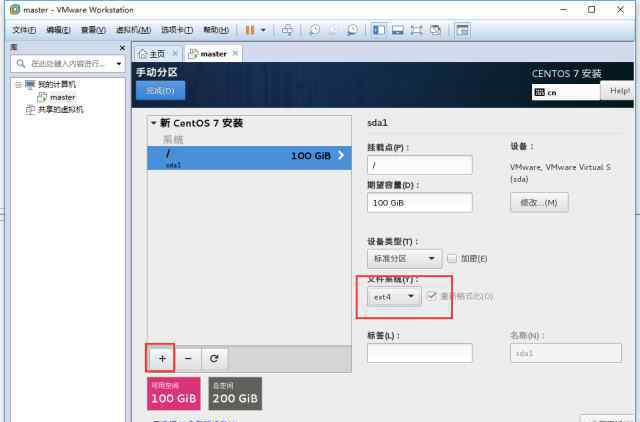This screenshot has height=422, width=640.
Task: Open the library search filter dropdown
Action: (119, 64)
